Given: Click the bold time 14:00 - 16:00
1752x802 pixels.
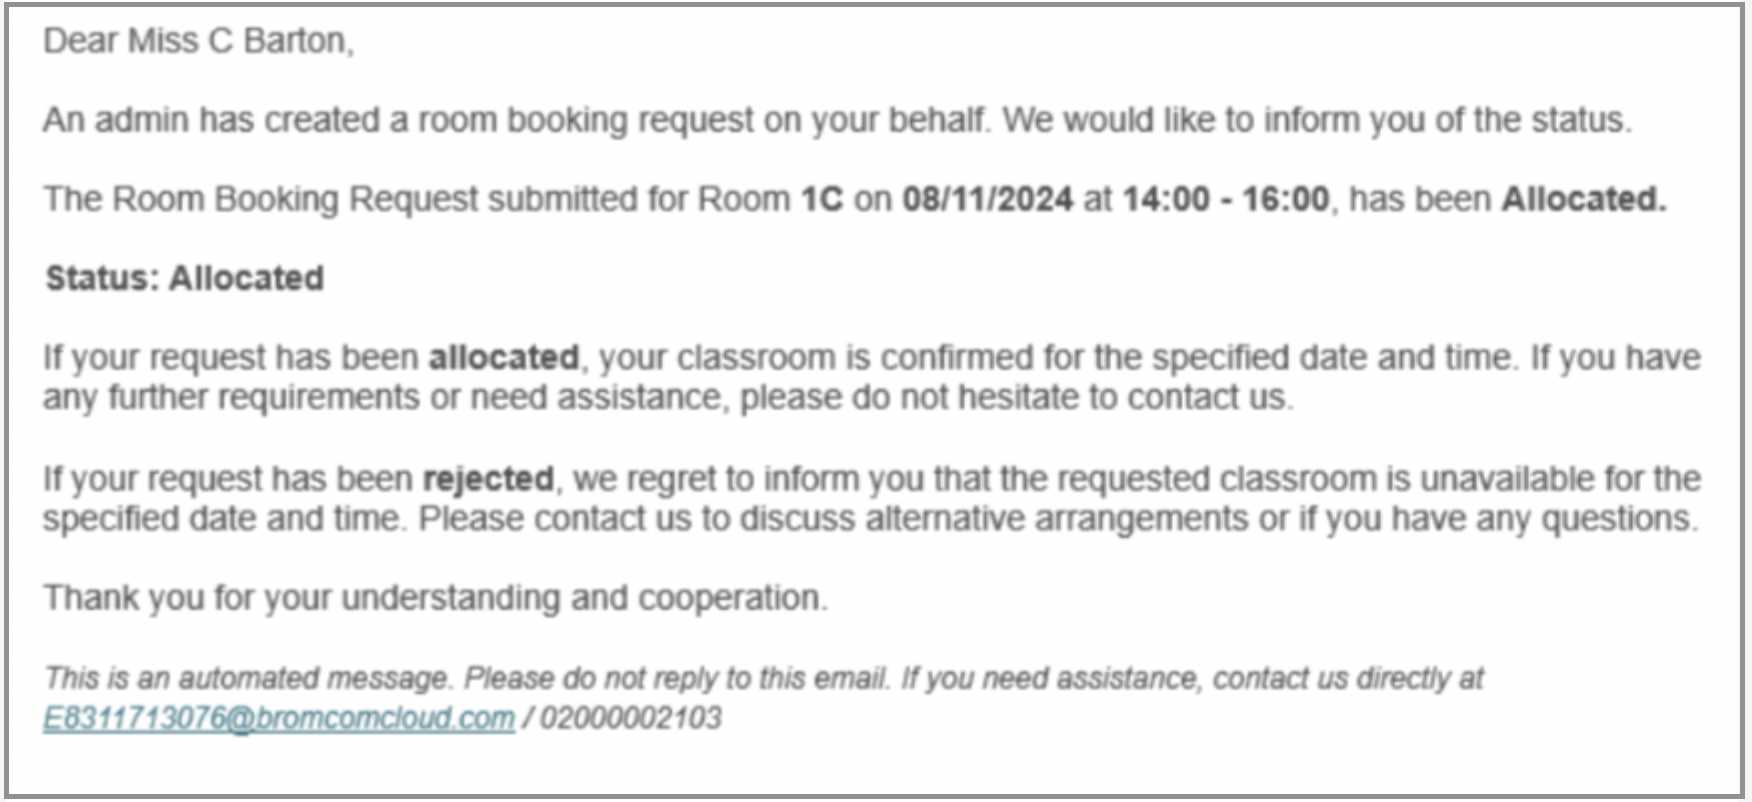Looking at the screenshot, I should click(x=1226, y=199).
